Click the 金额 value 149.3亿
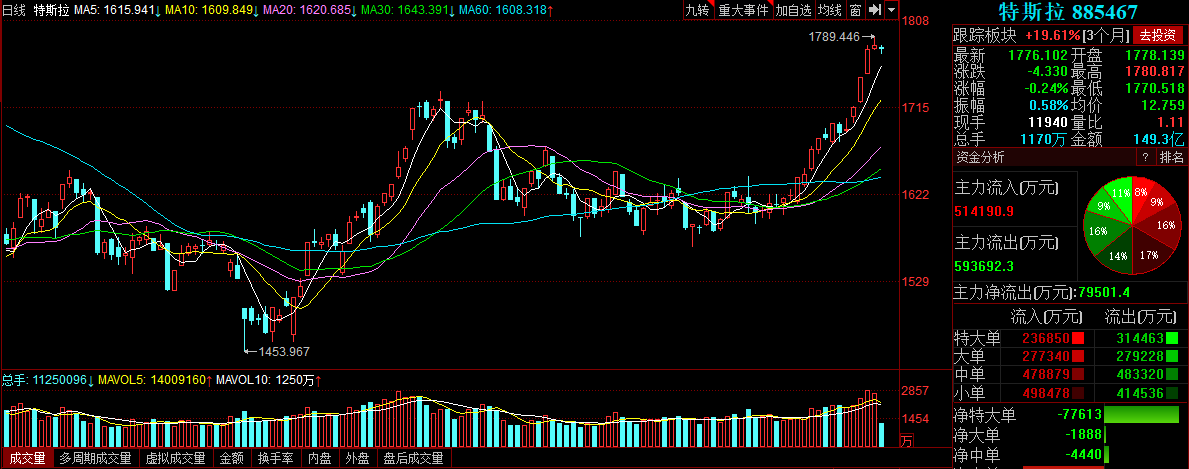The width and height of the screenshot is (1189, 469). click(x=1159, y=139)
